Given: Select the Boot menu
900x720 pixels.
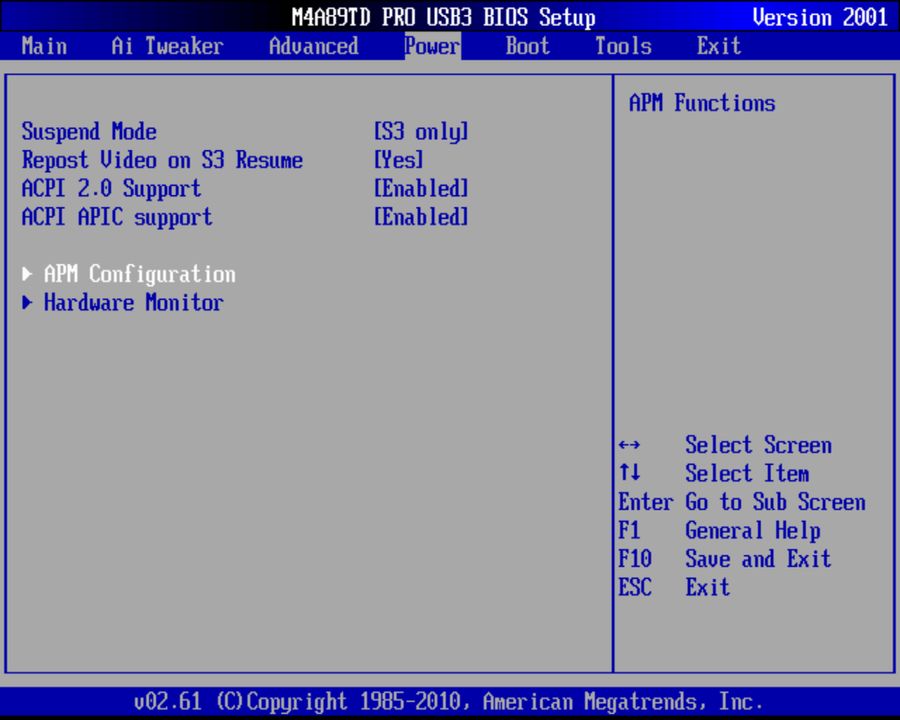Looking at the screenshot, I should [527, 46].
